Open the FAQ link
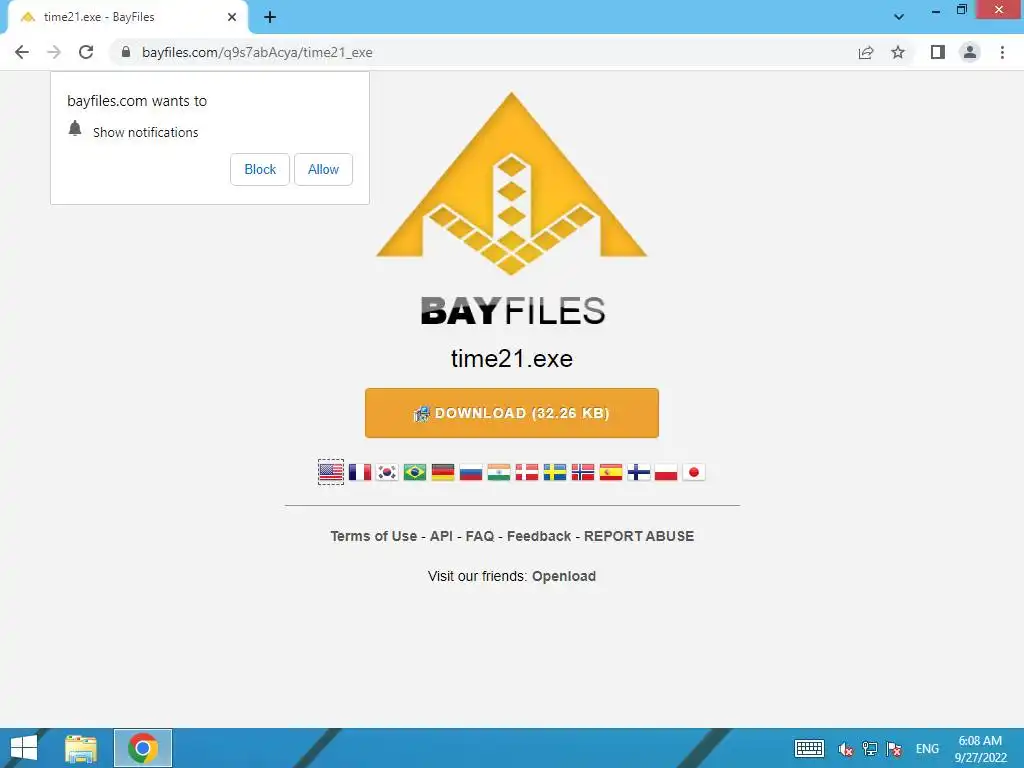The width and height of the screenshot is (1024, 768). (x=480, y=536)
